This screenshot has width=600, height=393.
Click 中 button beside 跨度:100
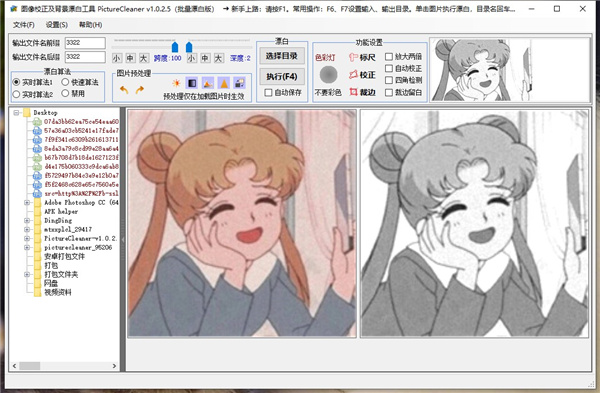[130, 58]
